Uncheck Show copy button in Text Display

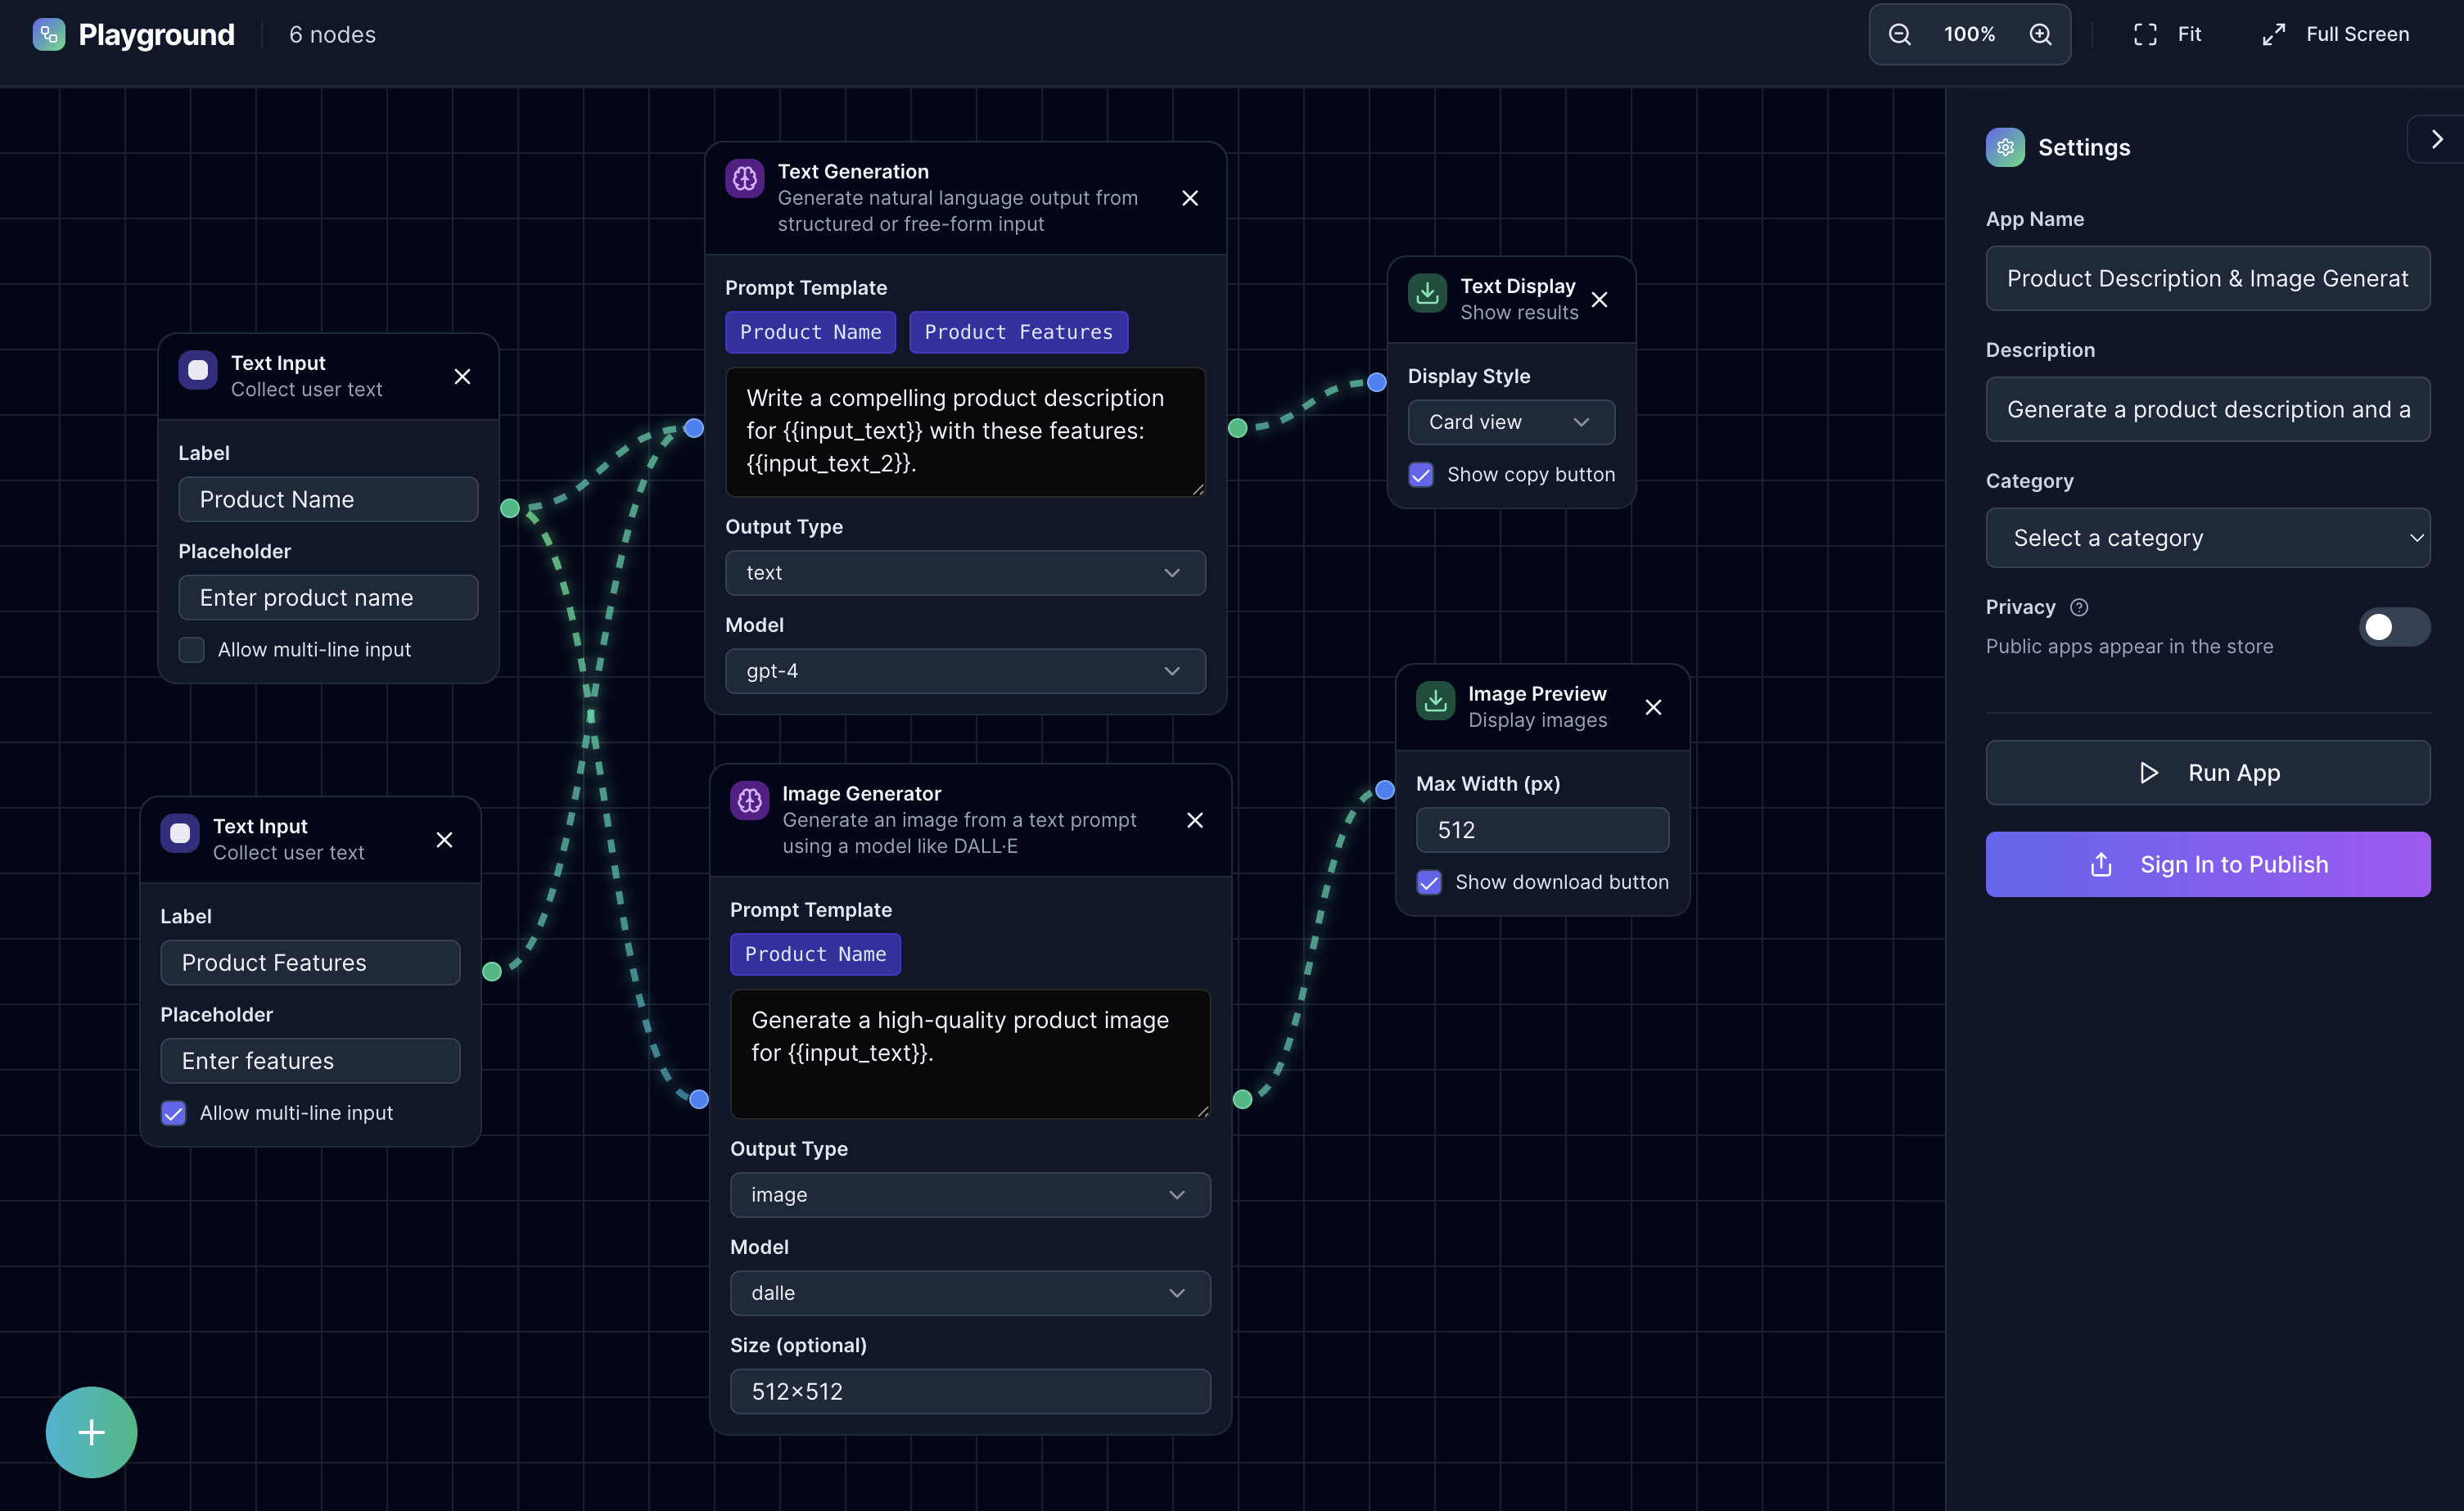[1421, 475]
